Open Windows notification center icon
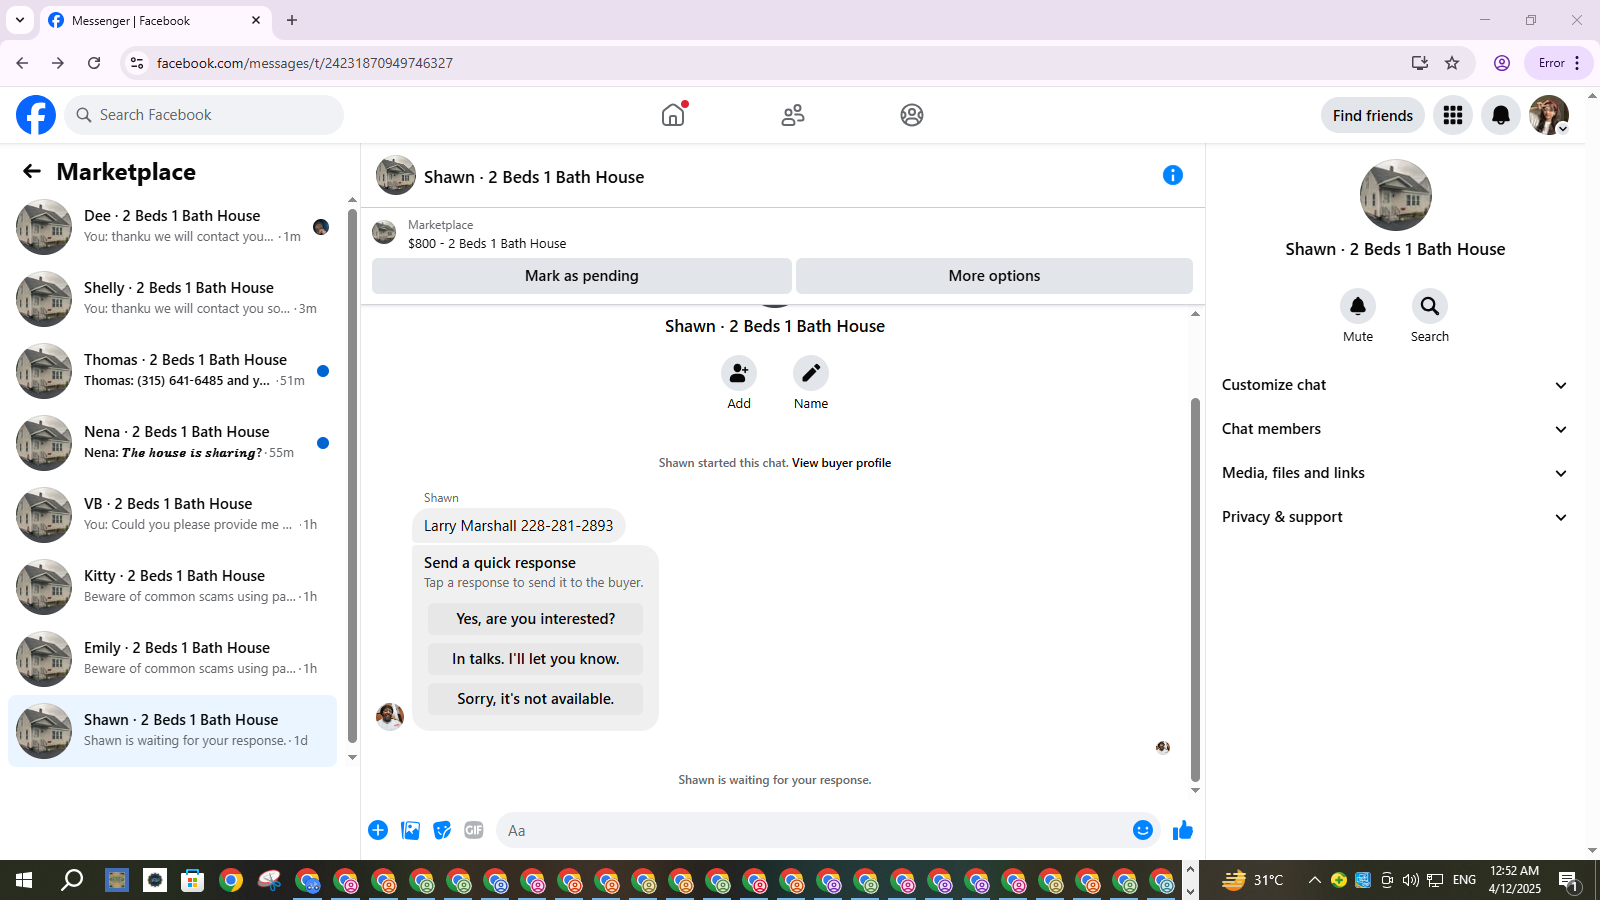This screenshot has width=1600, height=900. click(1569, 880)
